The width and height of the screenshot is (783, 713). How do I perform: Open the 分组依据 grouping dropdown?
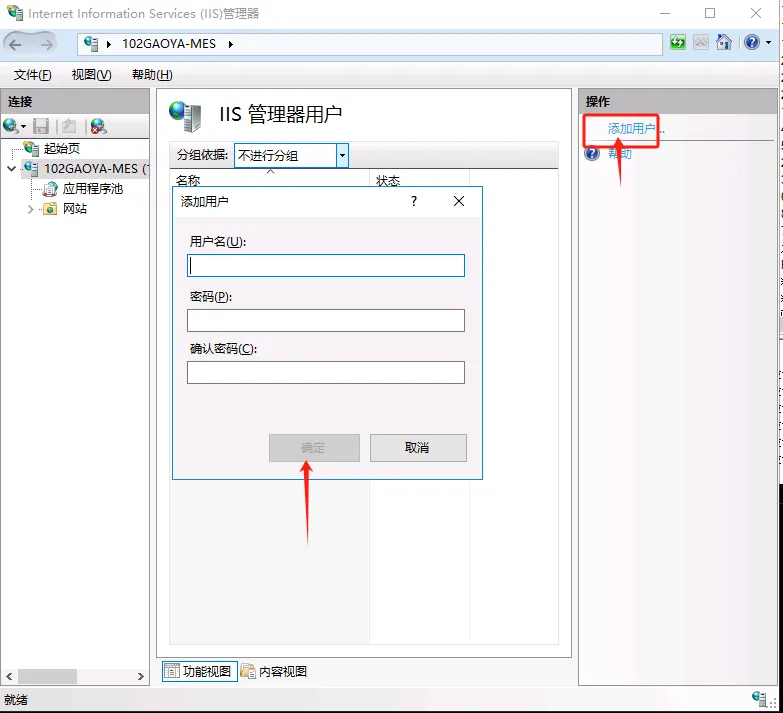click(x=342, y=155)
